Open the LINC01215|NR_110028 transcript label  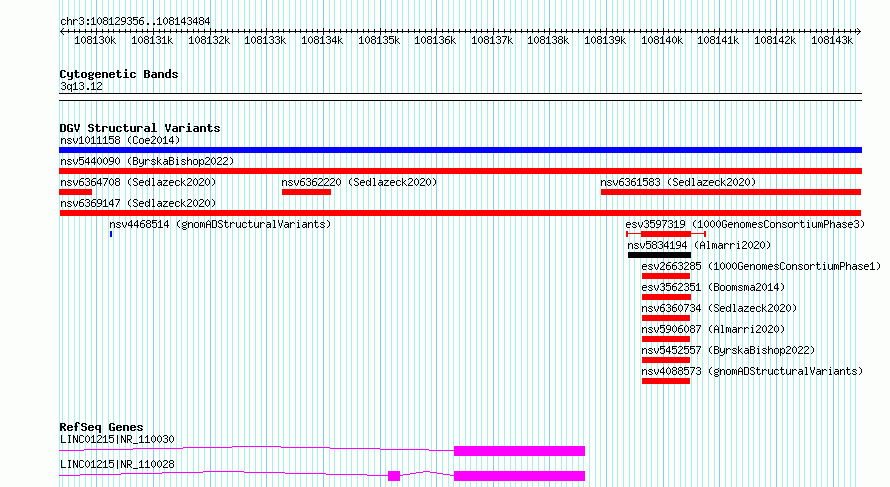117,464
